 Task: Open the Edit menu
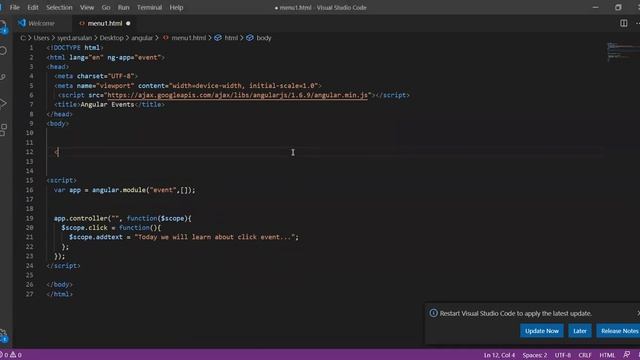click(x=33, y=7)
